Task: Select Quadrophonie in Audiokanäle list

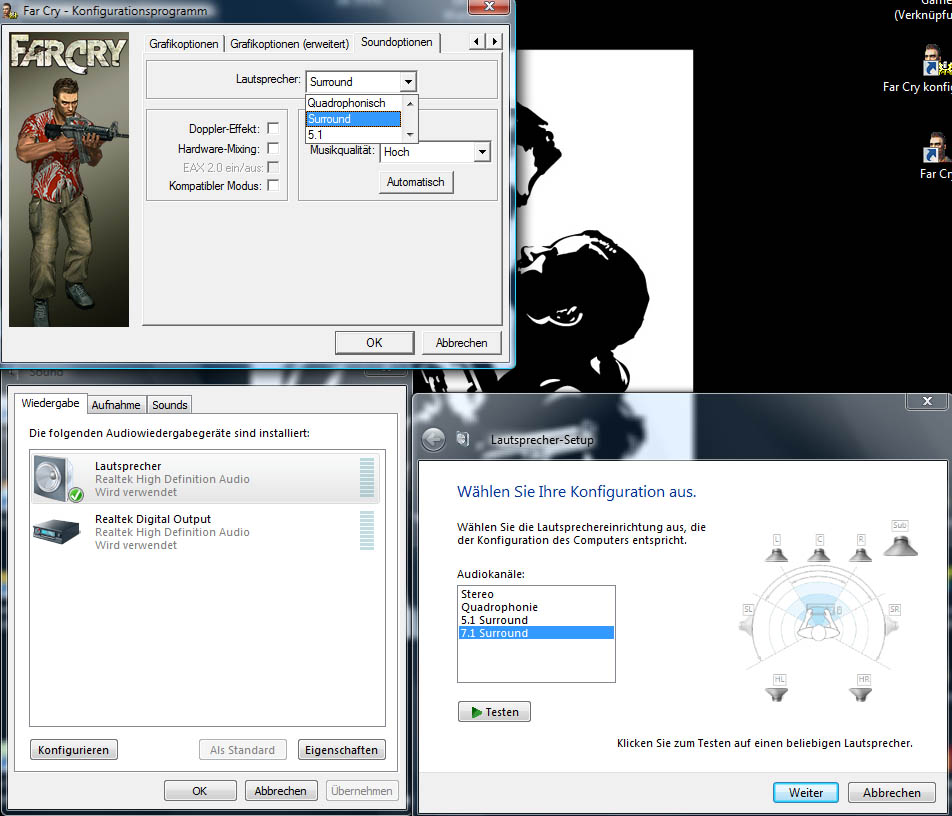Action: (536, 607)
